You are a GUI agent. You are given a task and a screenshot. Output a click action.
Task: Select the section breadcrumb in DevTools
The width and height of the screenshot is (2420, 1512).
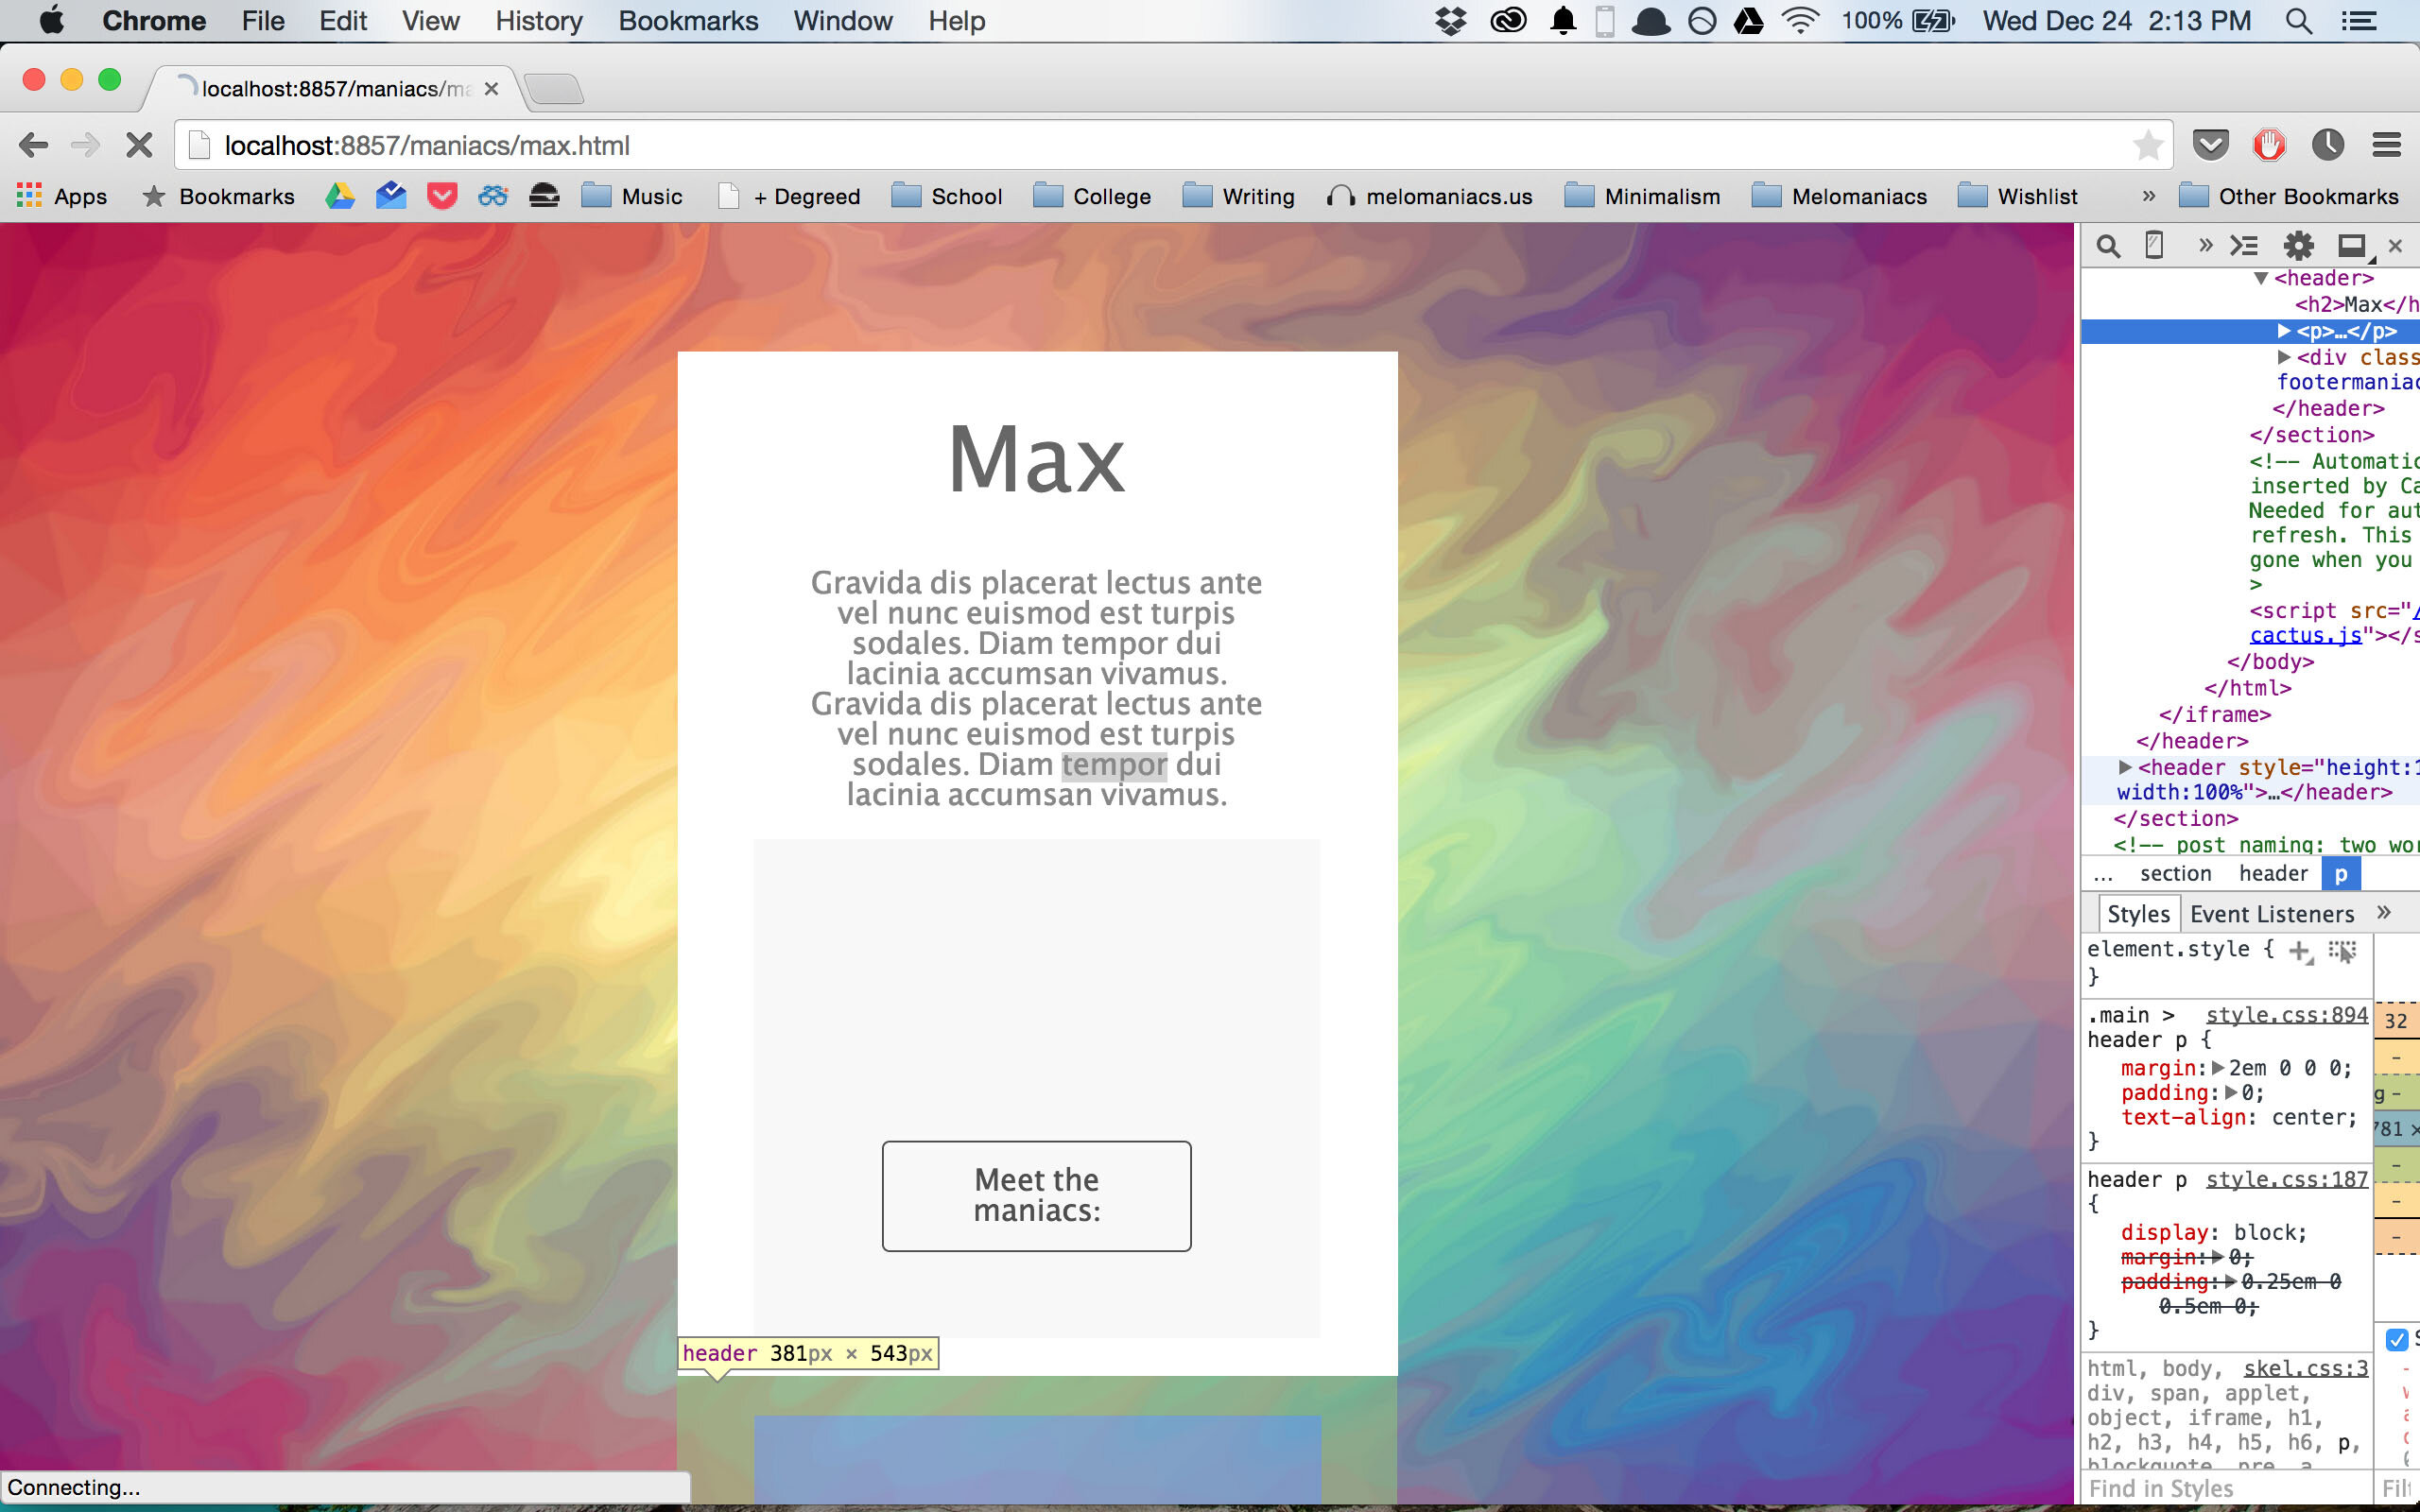click(2175, 874)
